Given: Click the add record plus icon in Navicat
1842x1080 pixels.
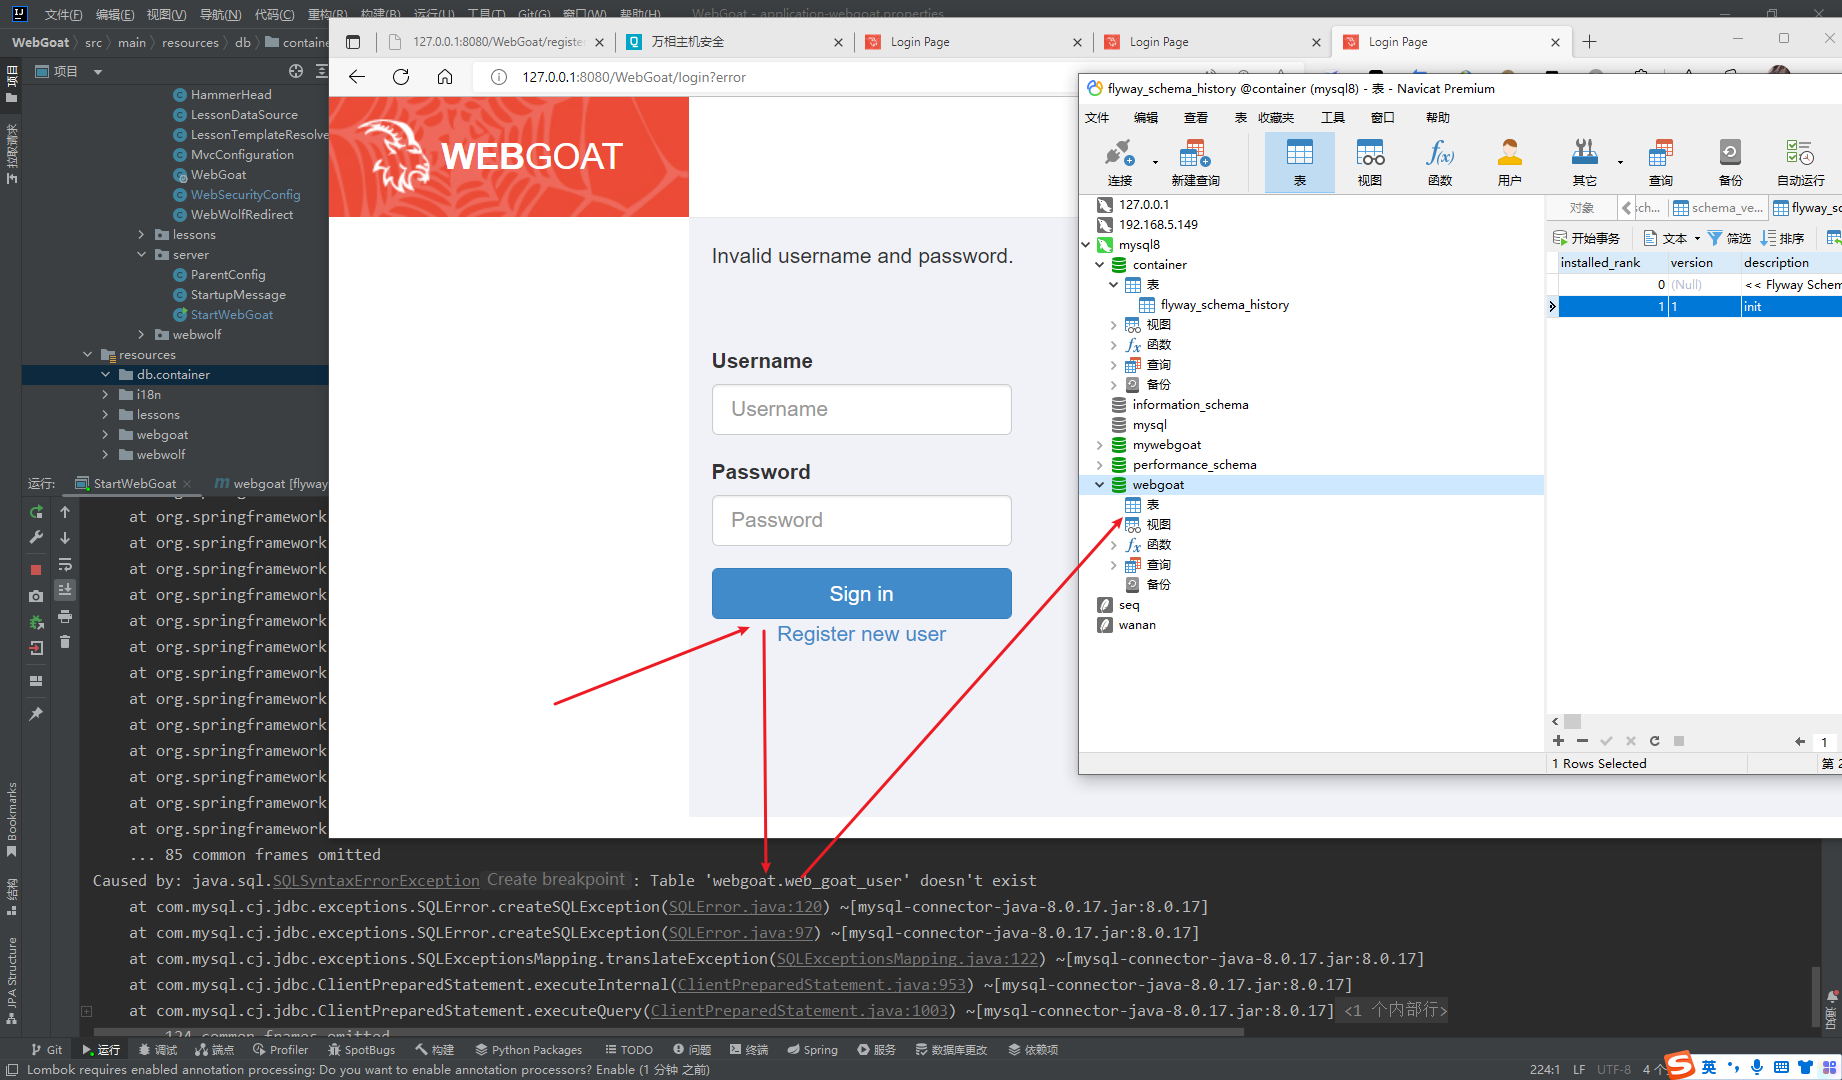Looking at the screenshot, I should coord(1558,741).
